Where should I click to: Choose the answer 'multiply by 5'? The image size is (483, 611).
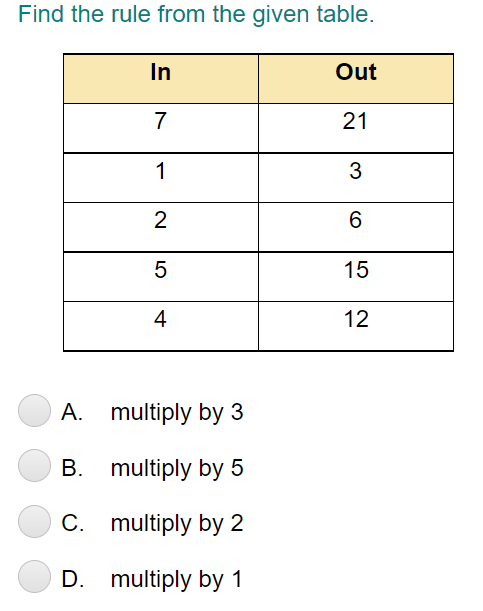[177, 468]
